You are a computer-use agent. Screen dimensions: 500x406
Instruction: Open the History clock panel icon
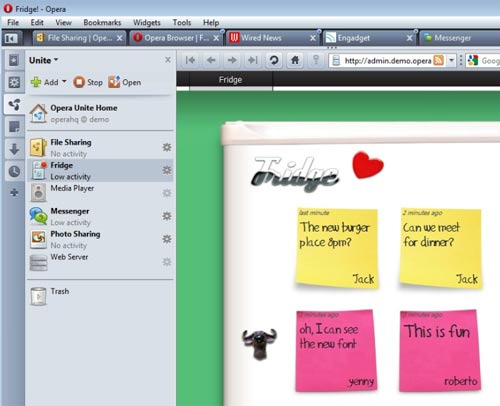tap(14, 171)
